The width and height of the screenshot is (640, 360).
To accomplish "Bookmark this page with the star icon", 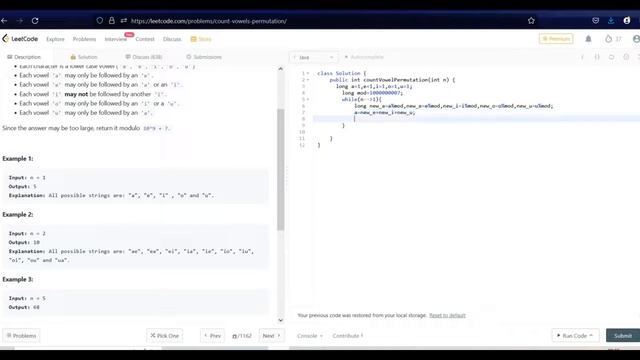I will coord(531,20).
